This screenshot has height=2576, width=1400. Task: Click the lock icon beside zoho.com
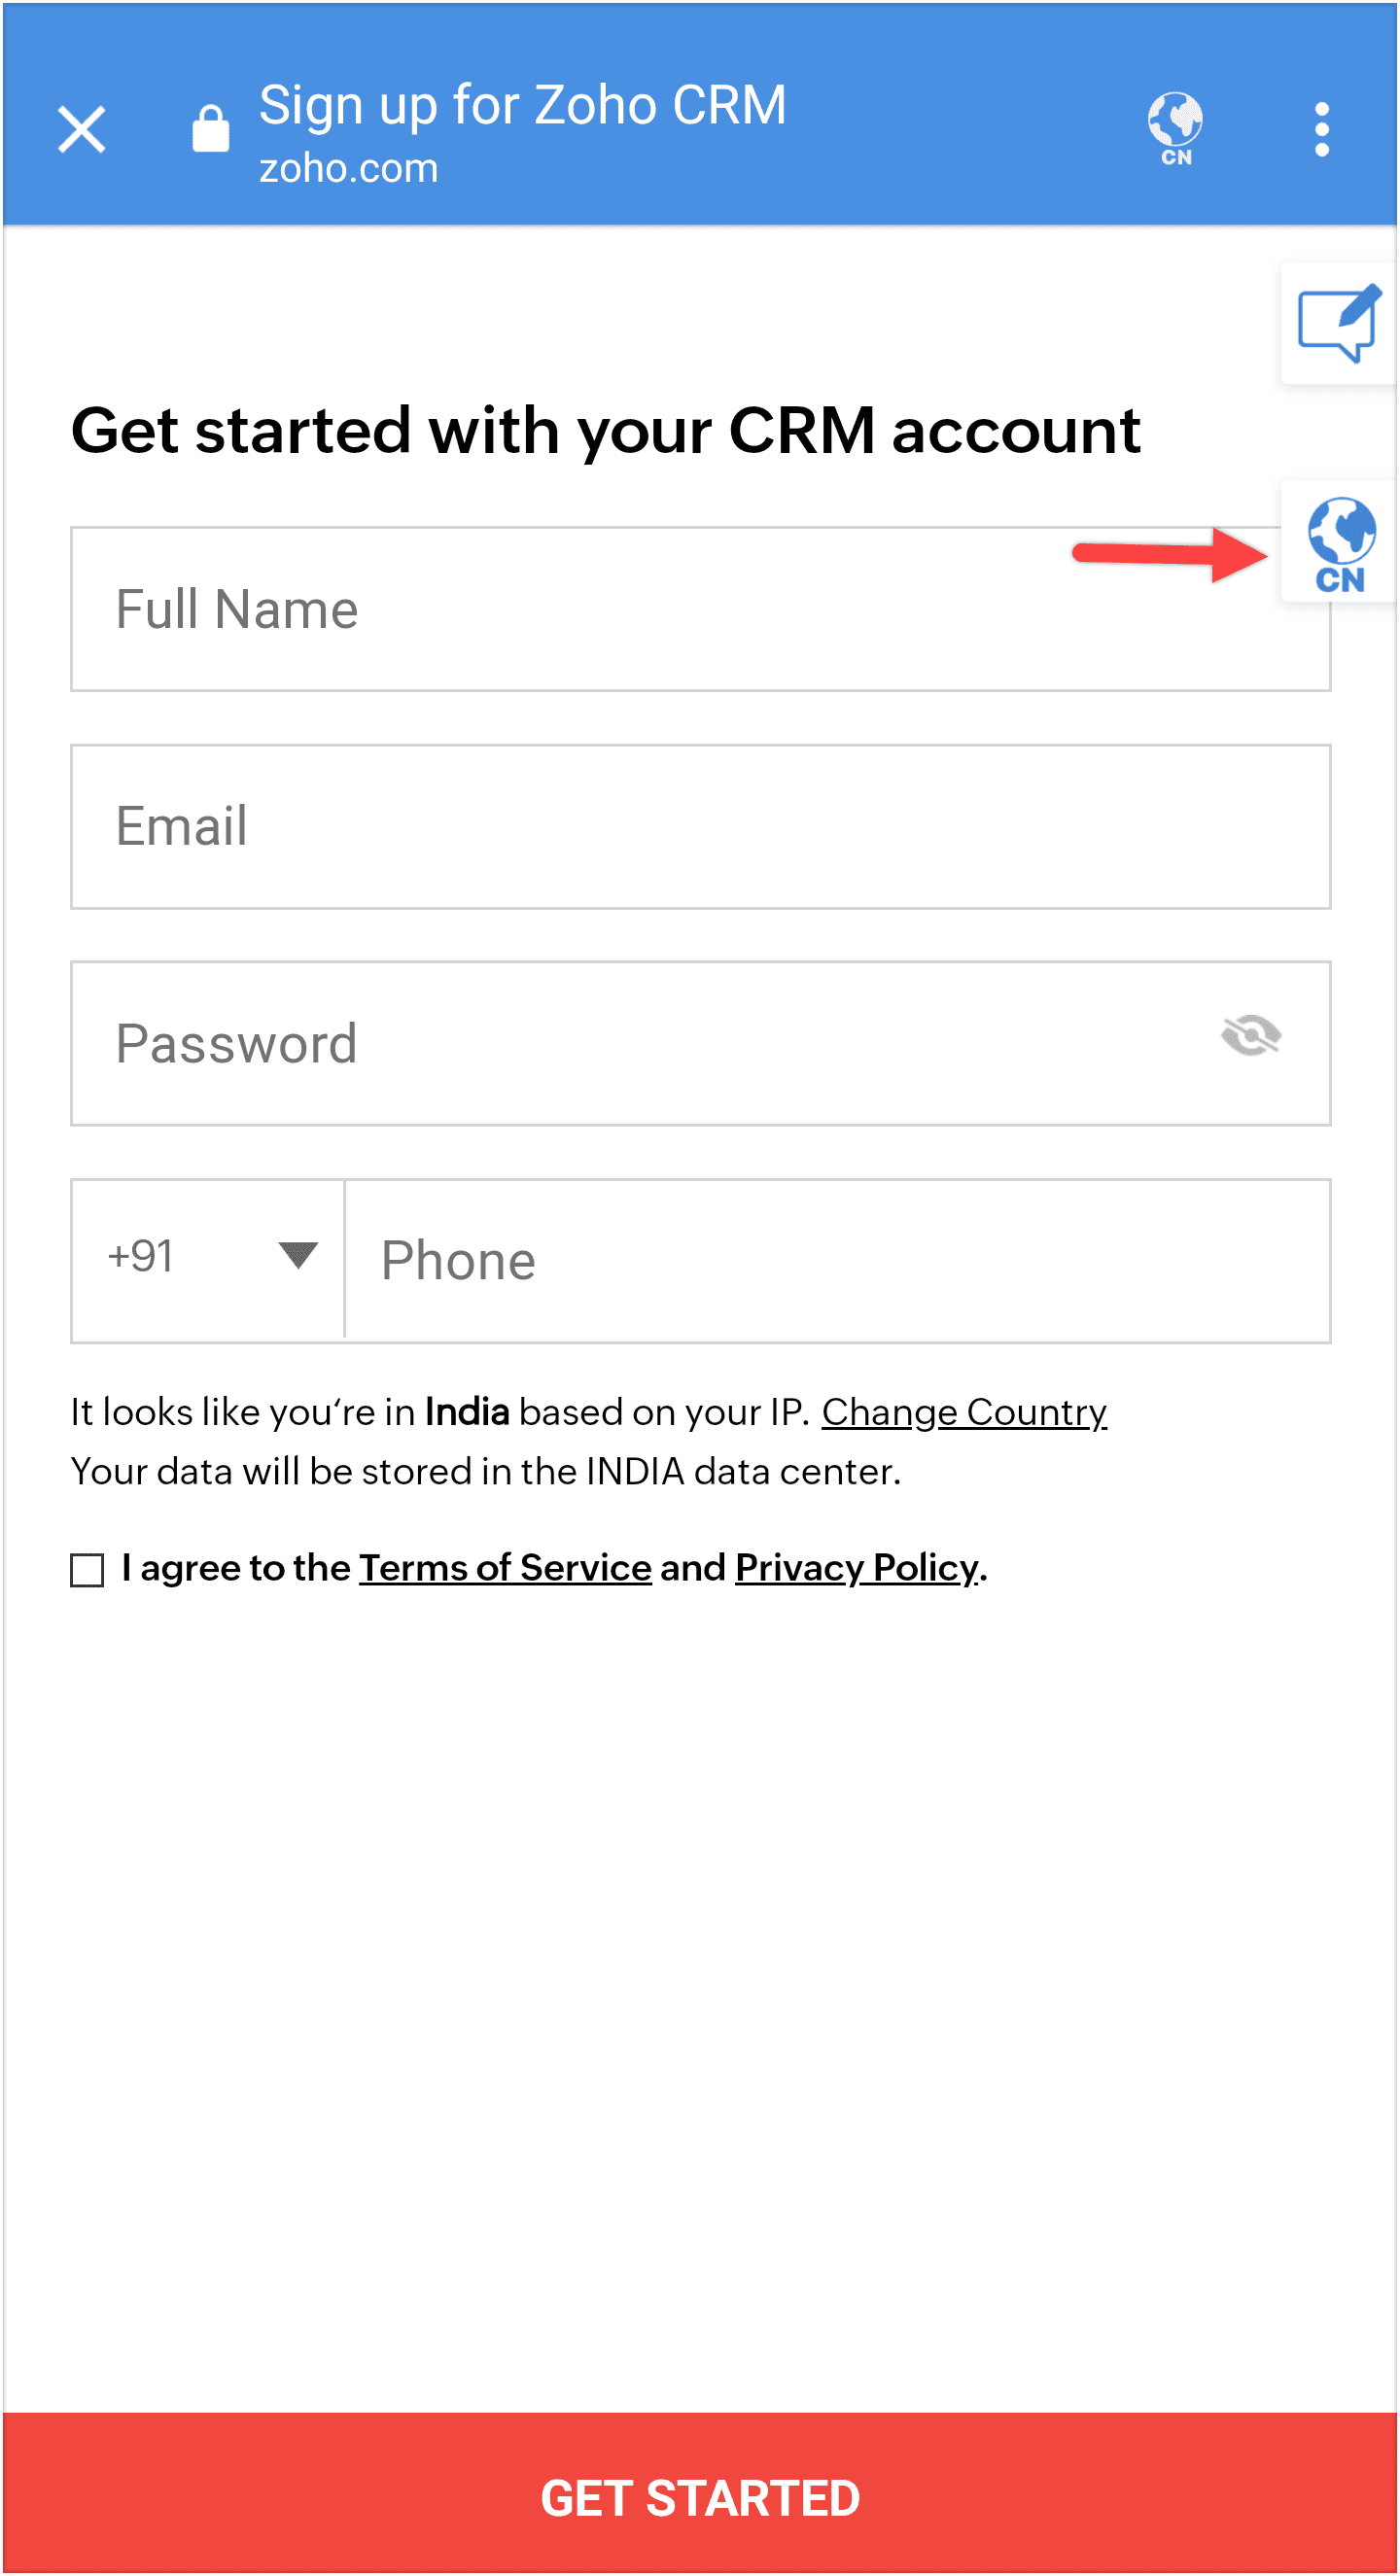click(x=210, y=129)
